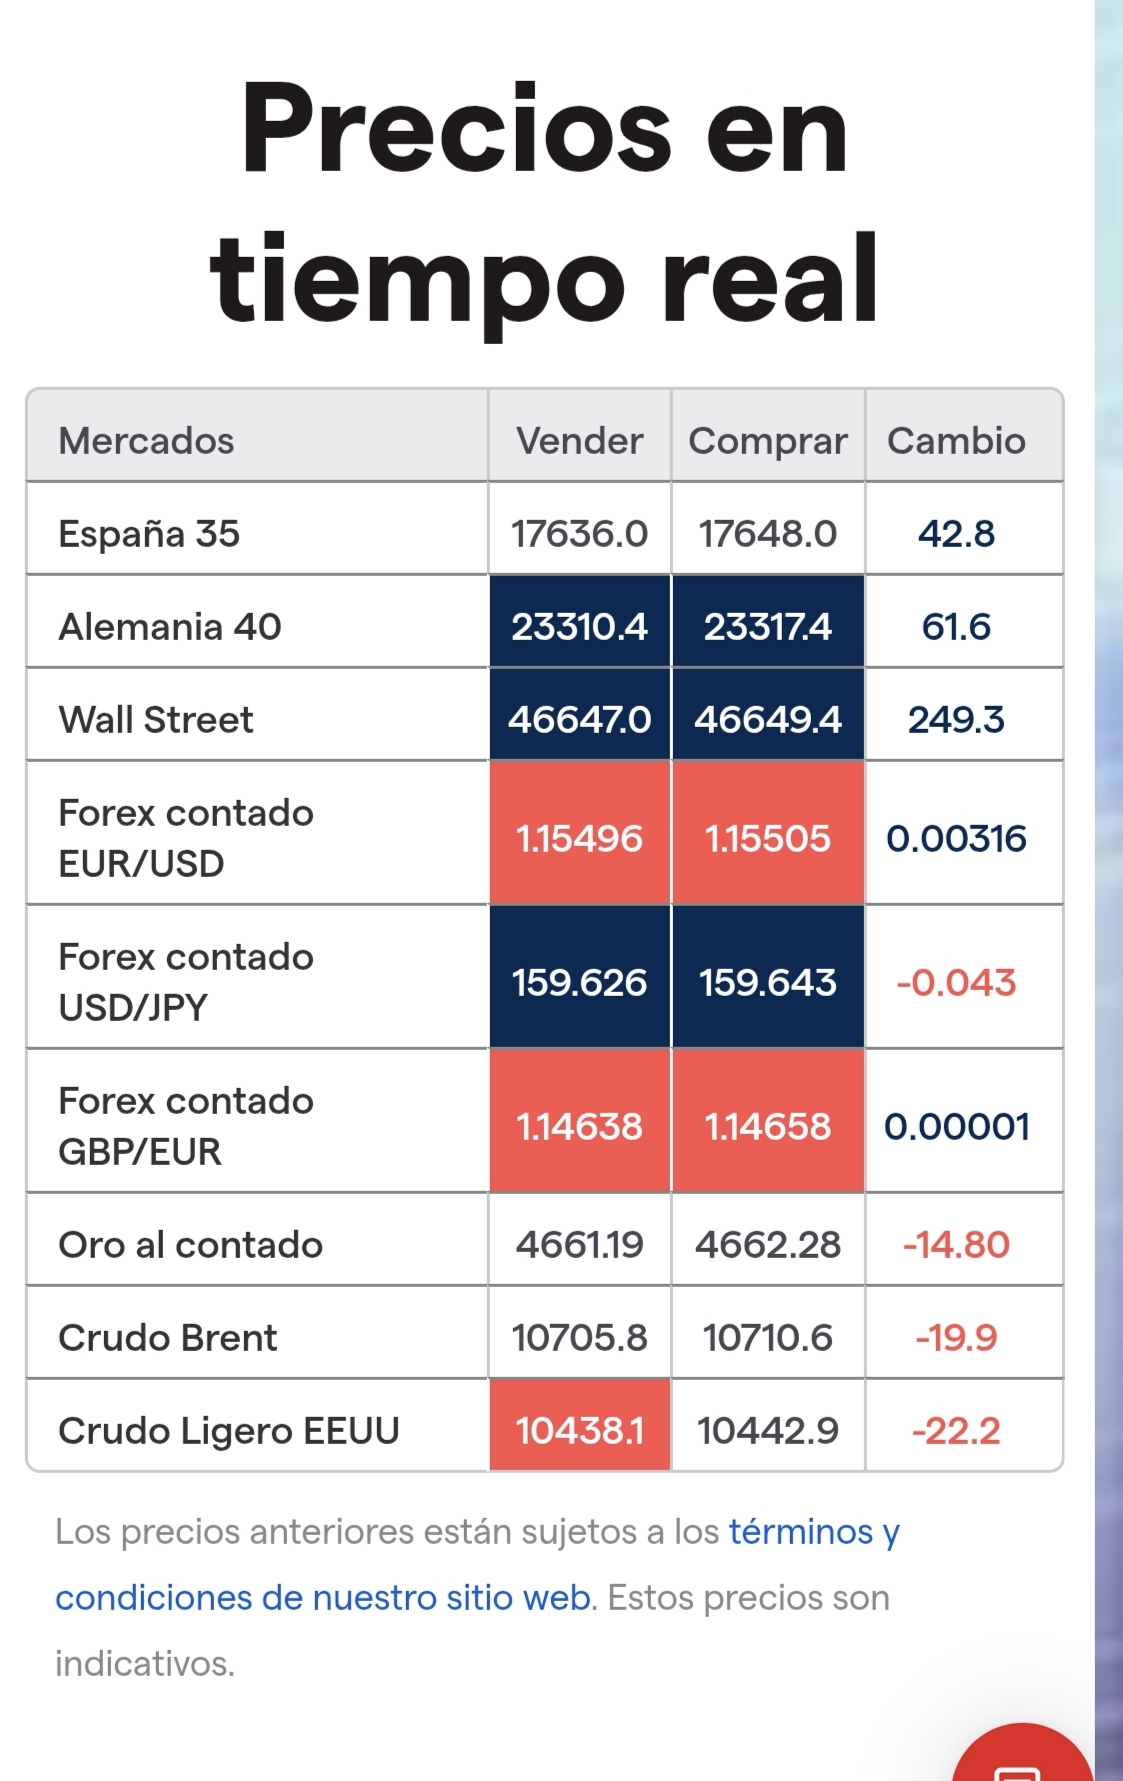The height and width of the screenshot is (1781, 1123).
Task: Tap EUR/USD buy price 1.15505
Action: [x=767, y=838]
